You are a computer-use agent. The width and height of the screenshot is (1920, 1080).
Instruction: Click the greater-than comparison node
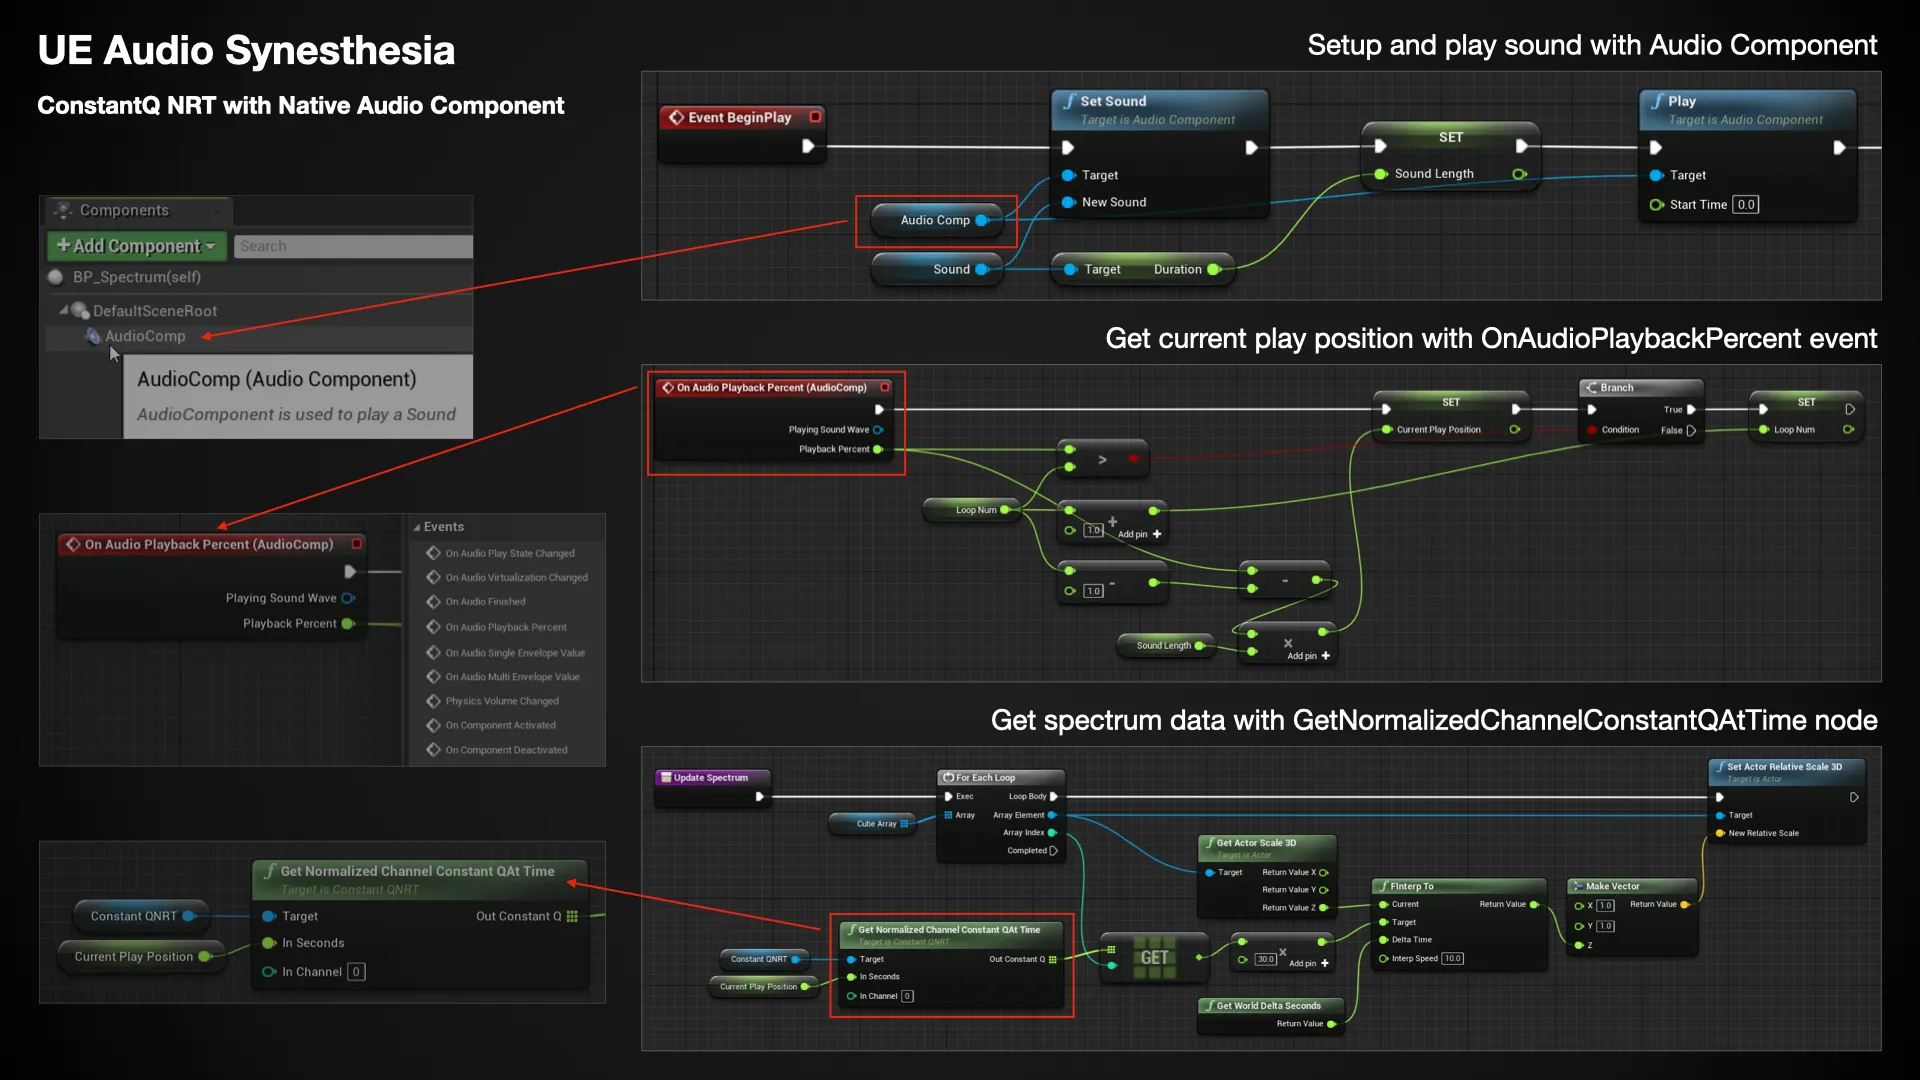tap(1103, 458)
